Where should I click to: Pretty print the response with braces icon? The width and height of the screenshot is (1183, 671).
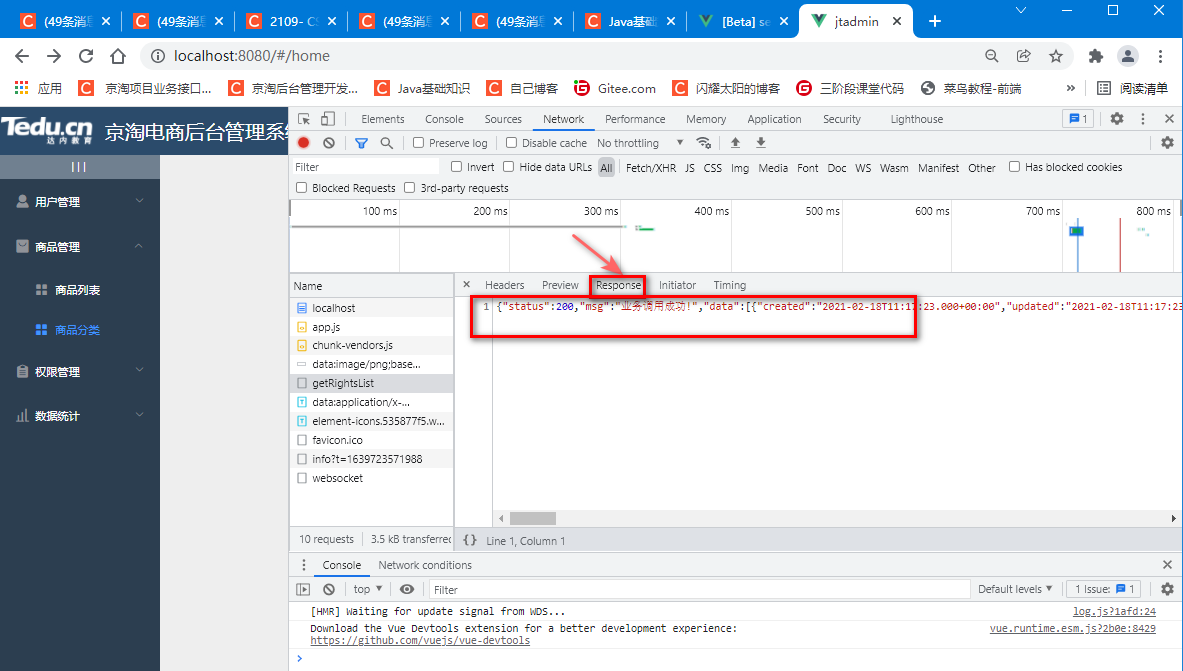(469, 540)
